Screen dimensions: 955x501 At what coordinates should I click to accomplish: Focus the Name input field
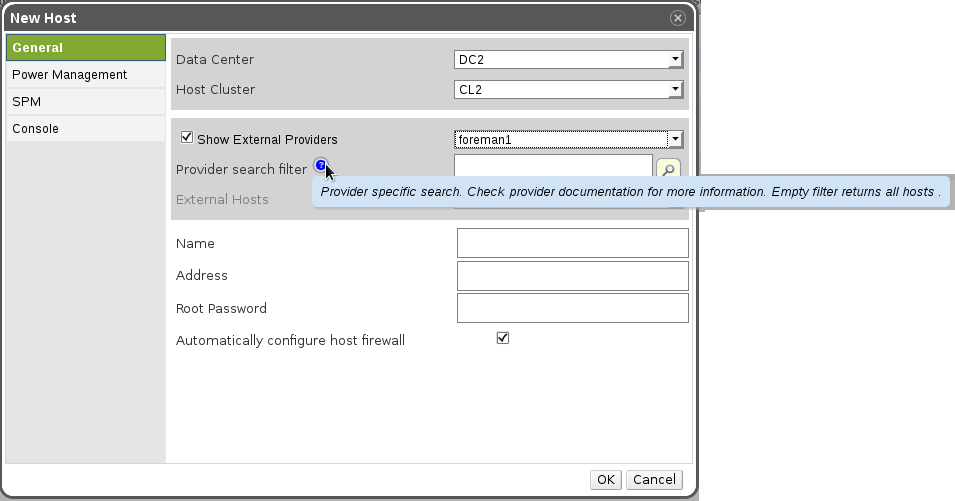tap(572, 243)
